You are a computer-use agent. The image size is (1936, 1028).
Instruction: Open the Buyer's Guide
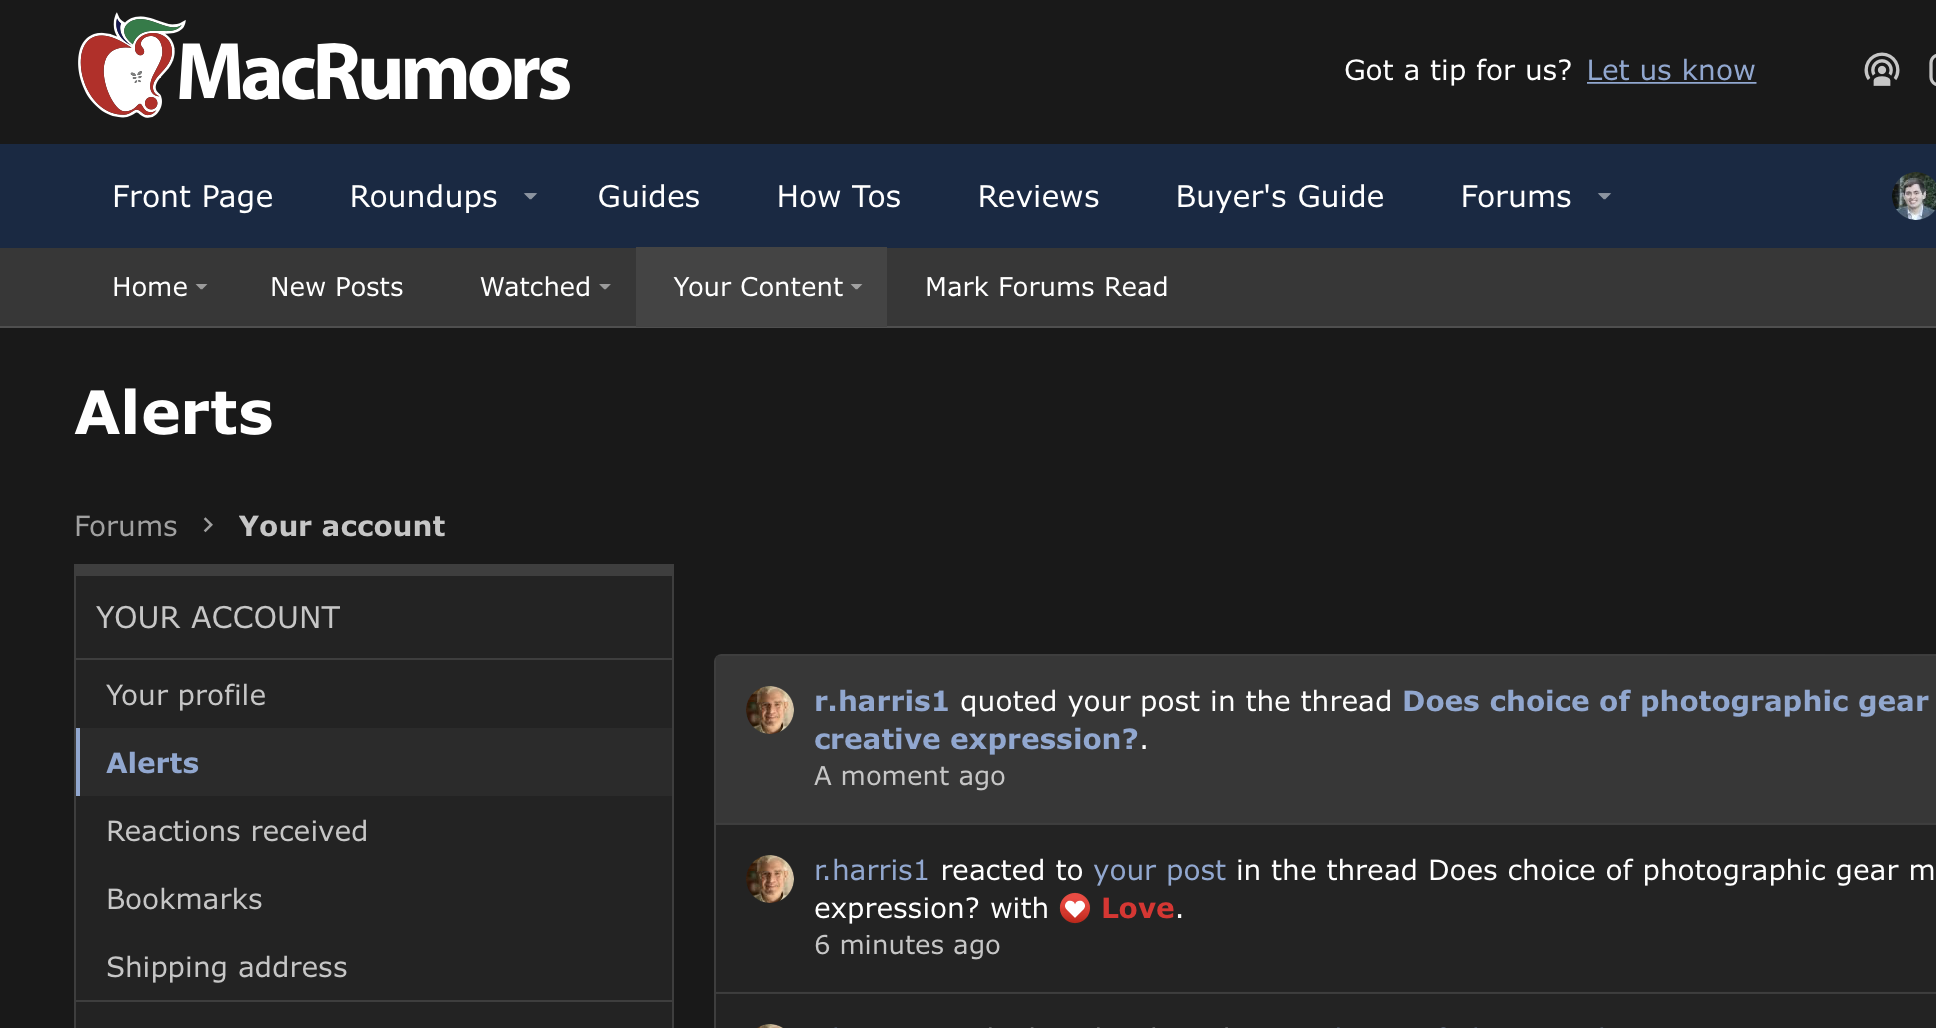point(1280,196)
